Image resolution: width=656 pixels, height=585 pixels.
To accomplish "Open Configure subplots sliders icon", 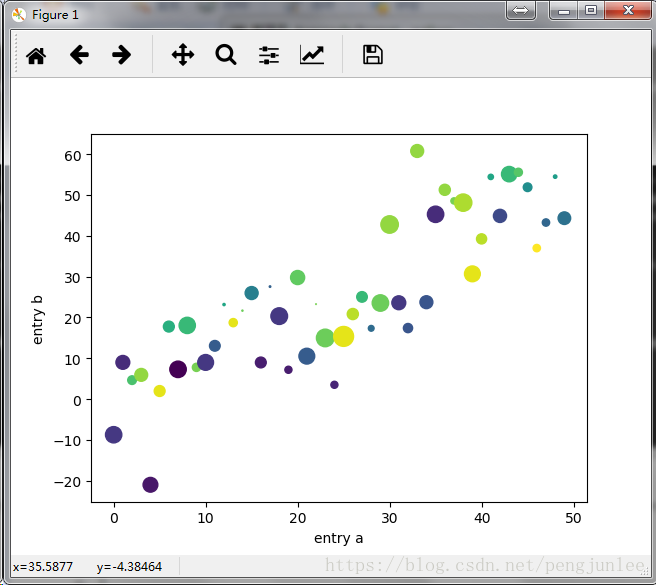I will coord(269,55).
